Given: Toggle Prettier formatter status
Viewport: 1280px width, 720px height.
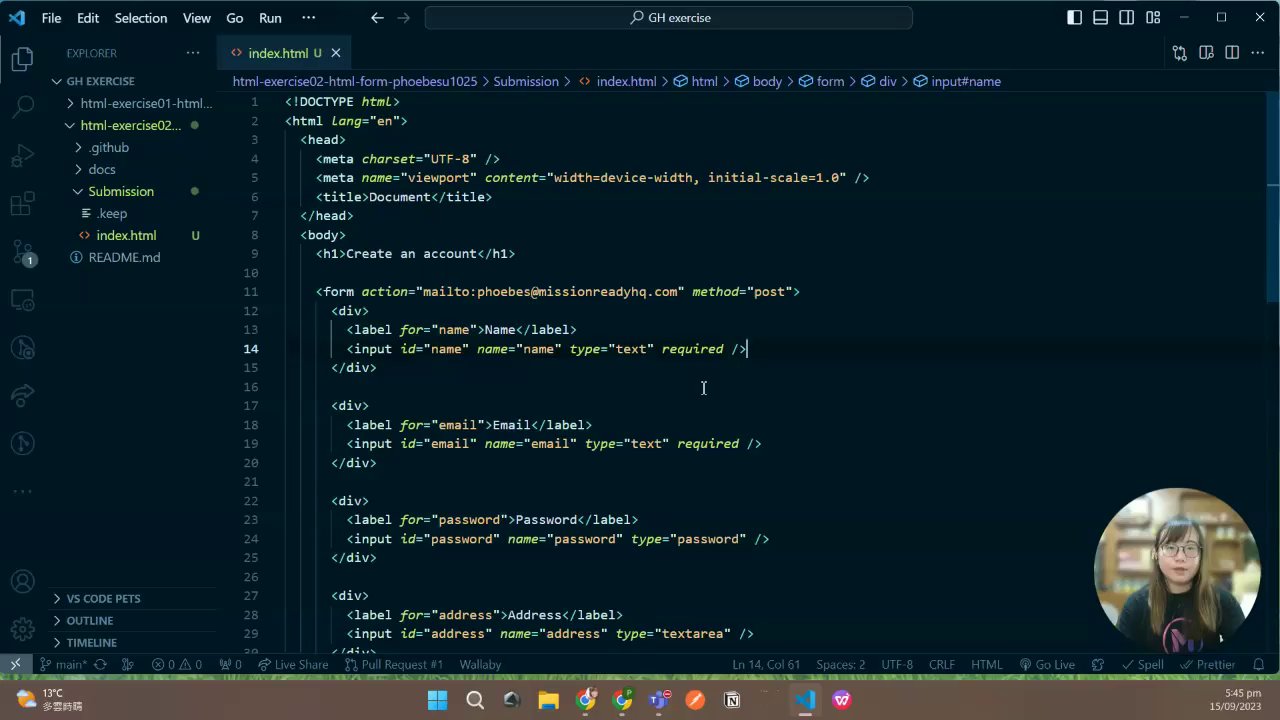Looking at the screenshot, I should pos(1206,664).
